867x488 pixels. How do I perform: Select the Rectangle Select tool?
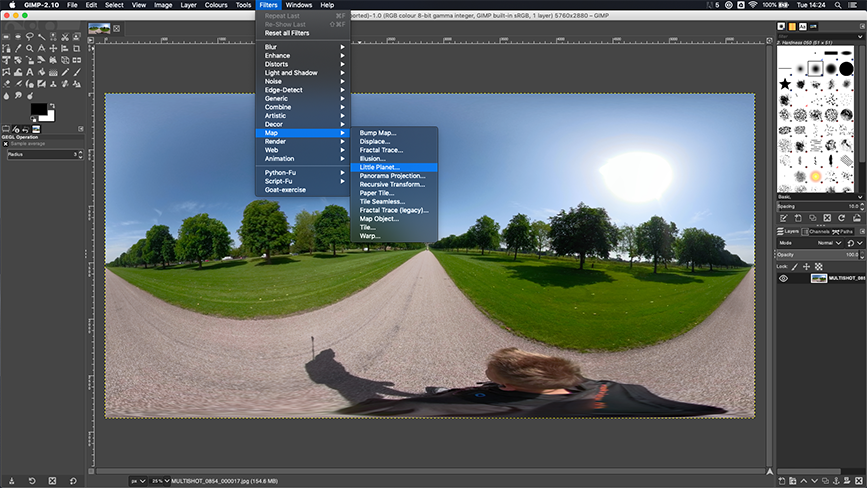pos(6,36)
